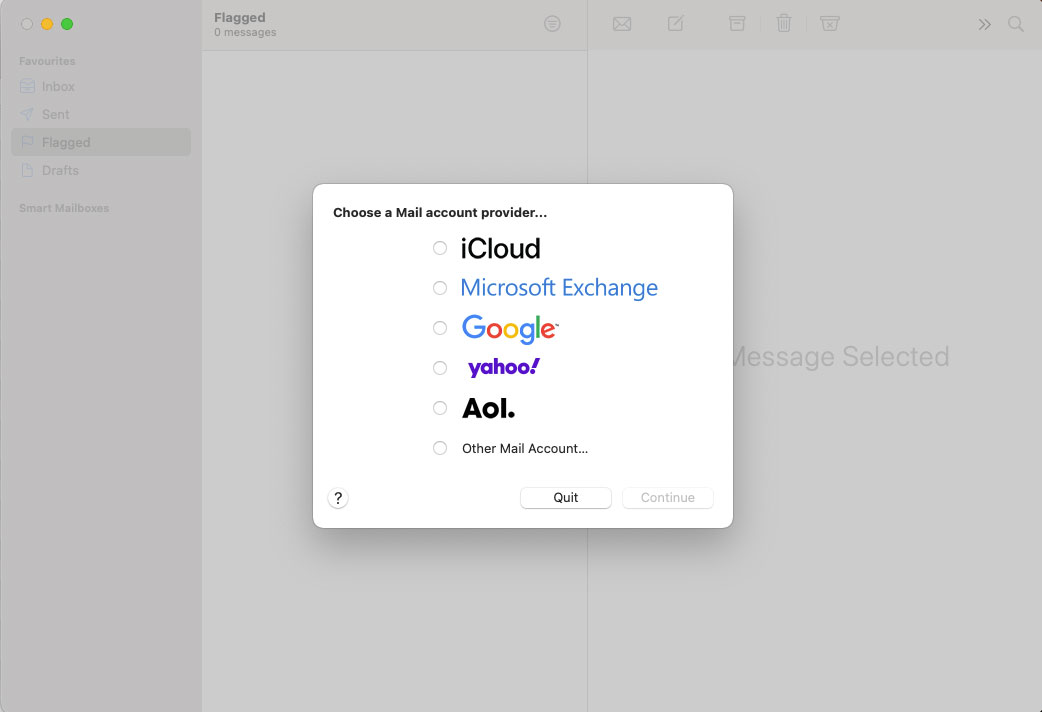Click the Sent paper plane icon
This screenshot has height=712, width=1042.
[x=27, y=114]
